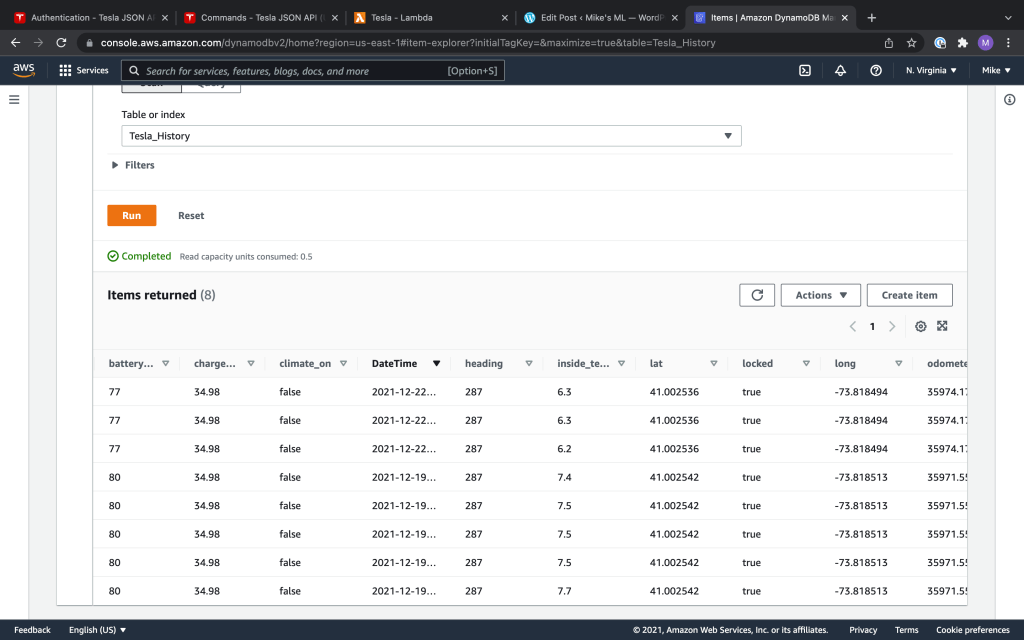The width and height of the screenshot is (1024, 640).
Task: Open the Actions dropdown menu
Action: (x=820, y=295)
